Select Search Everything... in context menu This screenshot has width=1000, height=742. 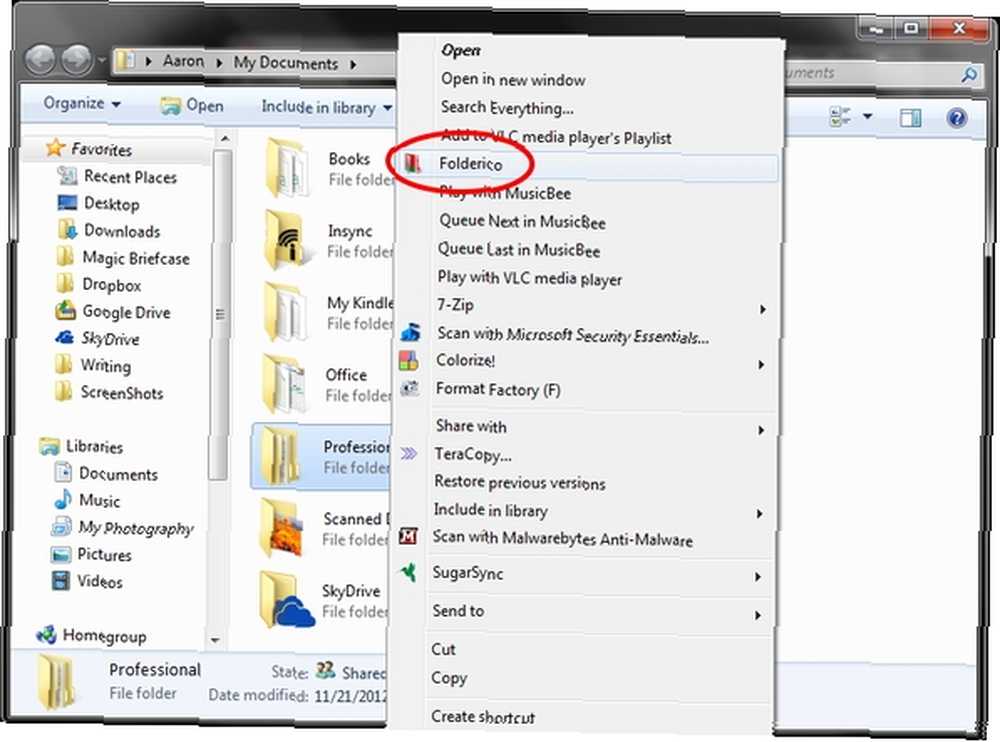pos(507,108)
